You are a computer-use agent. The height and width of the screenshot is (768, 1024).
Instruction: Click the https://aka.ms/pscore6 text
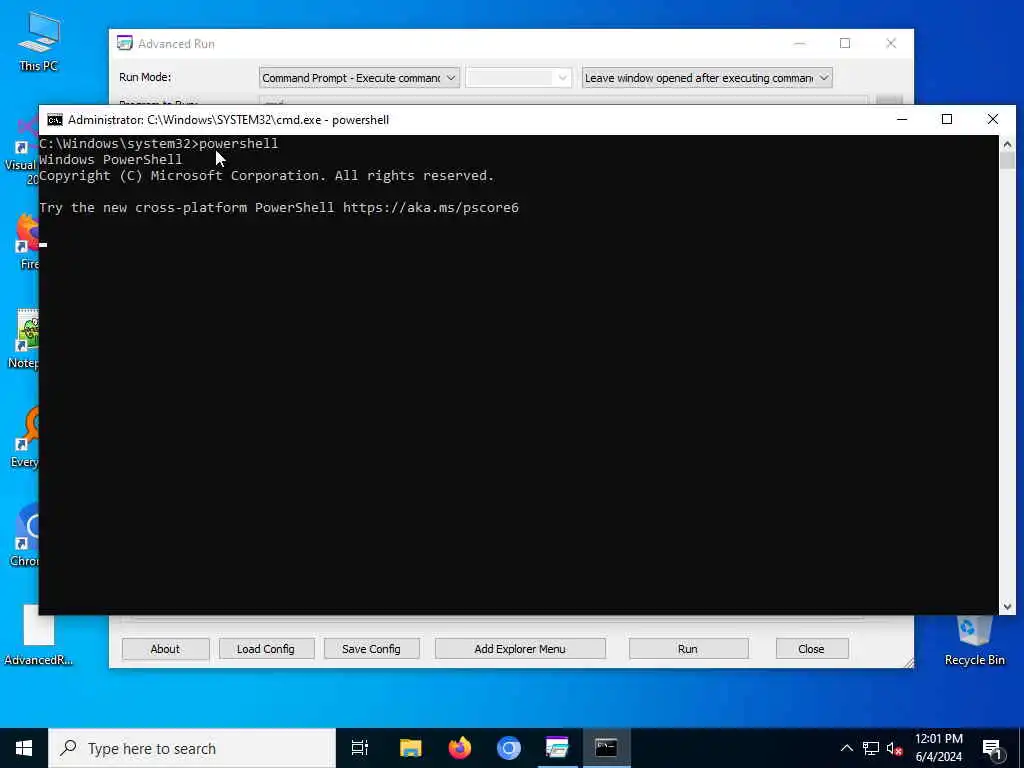point(431,208)
